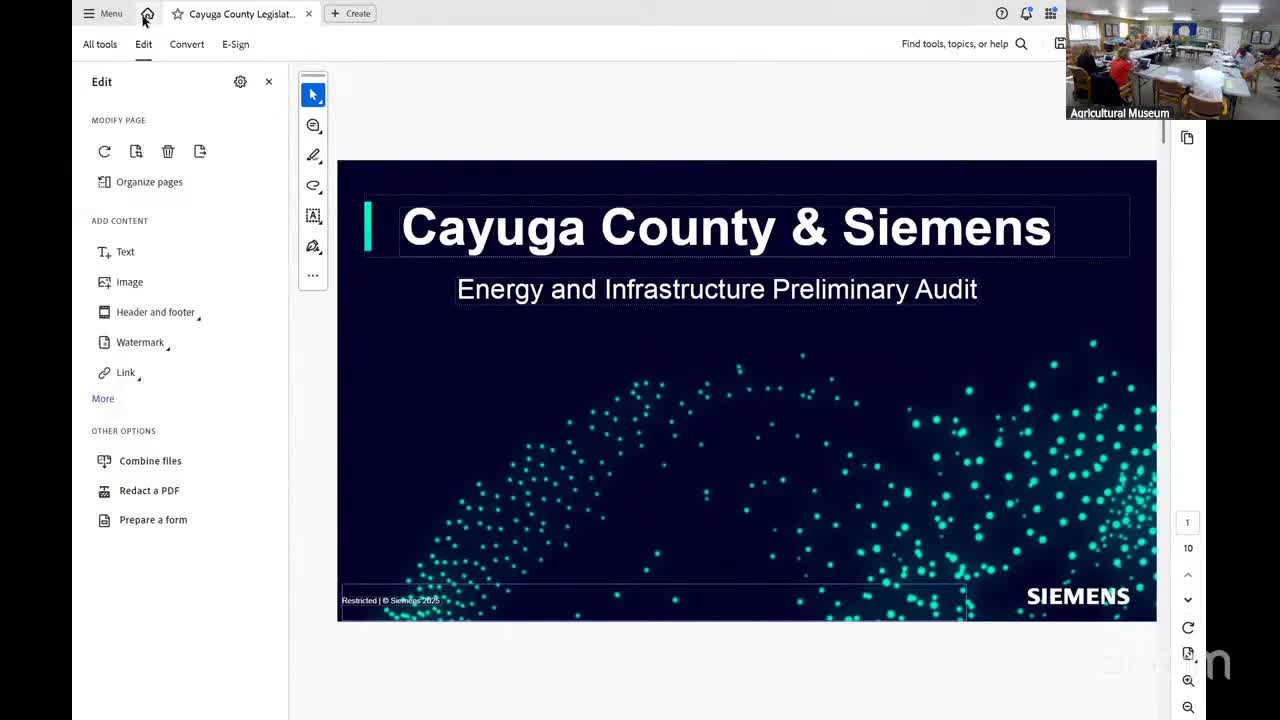The width and height of the screenshot is (1280, 720).
Task: Activate the Select arrow tool
Action: [x=313, y=95]
